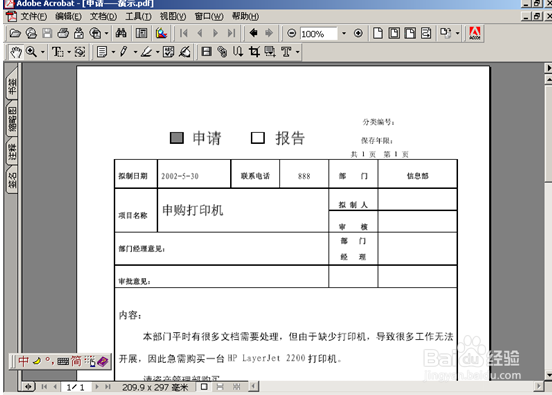Viewport: 552px width, 395px height.
Task: Select the Graphics Select tool
Action: (80, 52)
